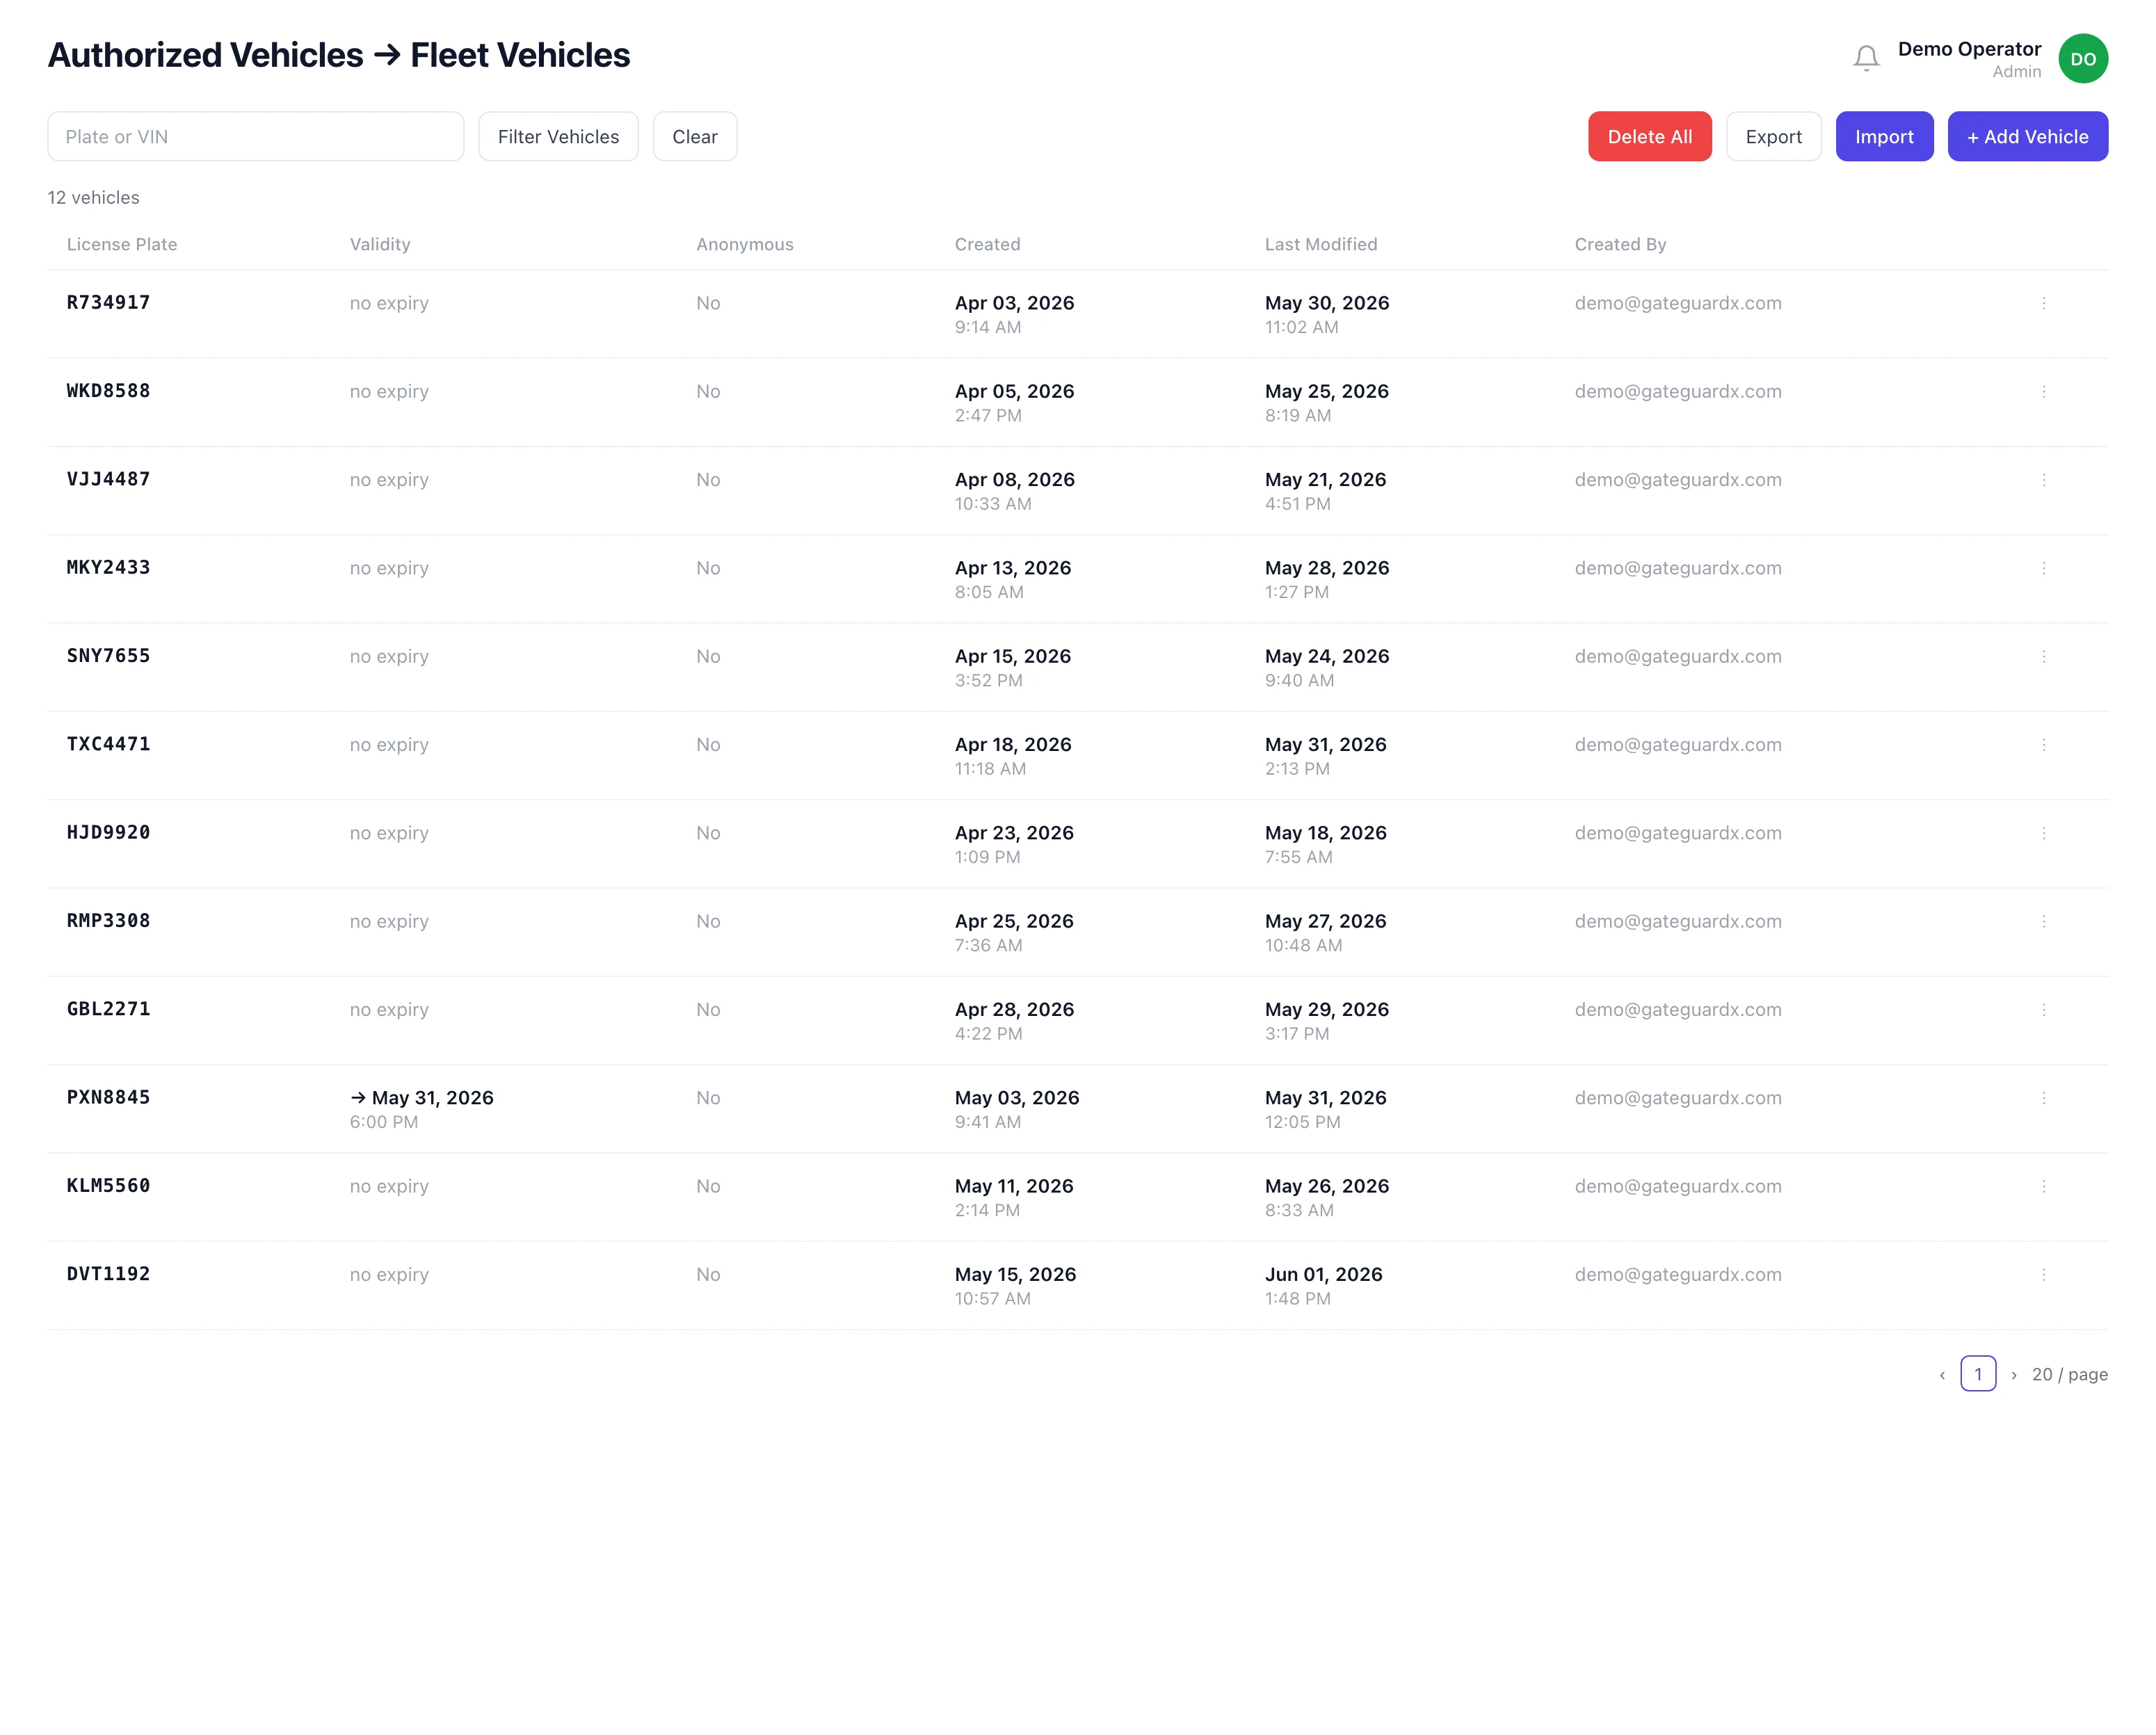Add a new vehicle
The image size is (2156, 1735).
(x=2028, y=136)
